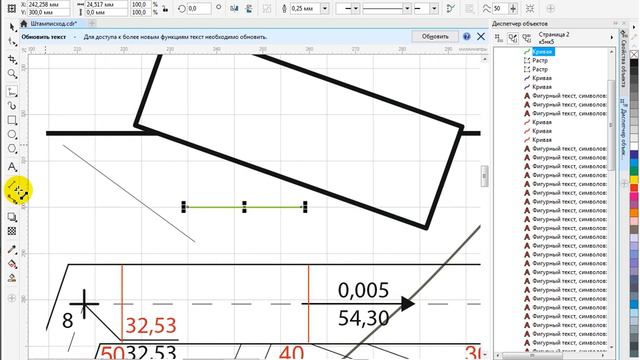Toggle the lock ratio padlock
The image size is (640, 360).
(x=165, y=8)
